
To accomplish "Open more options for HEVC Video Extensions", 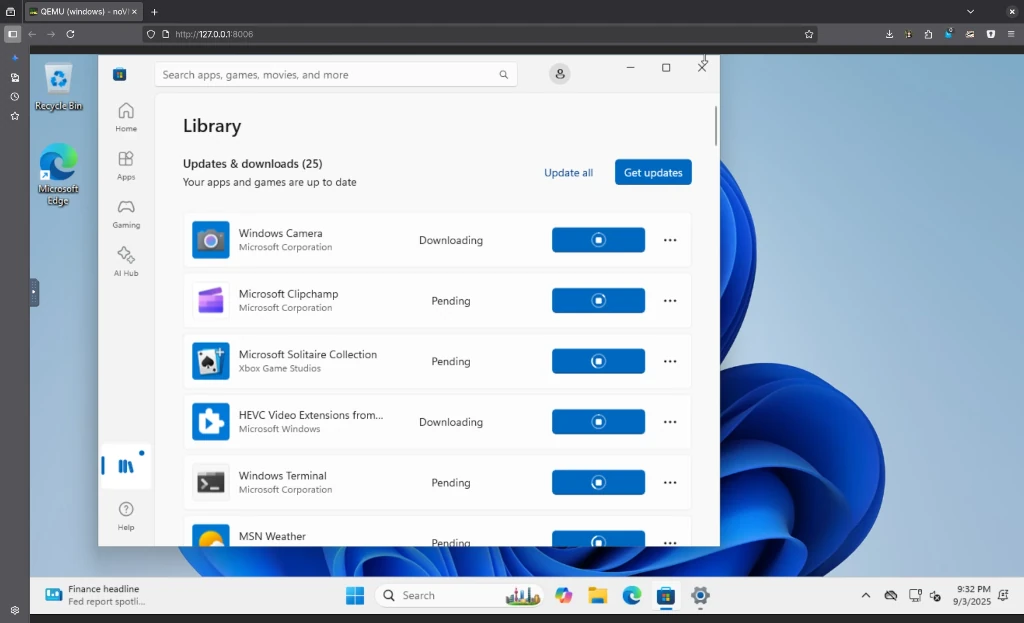I will 670,422.
